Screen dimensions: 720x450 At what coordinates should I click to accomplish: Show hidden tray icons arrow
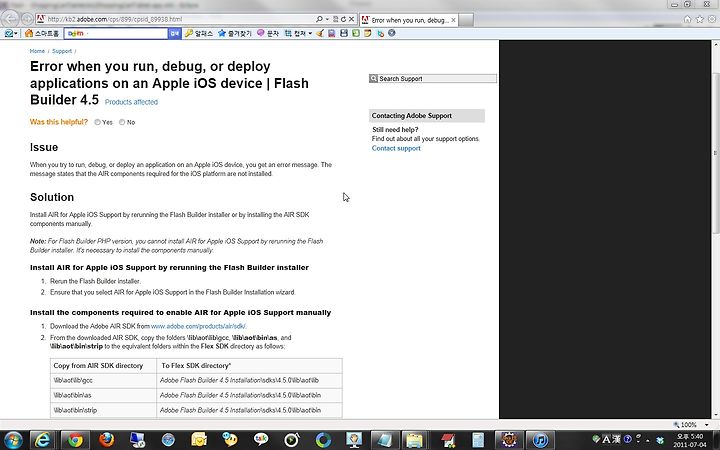click(648, 440)
